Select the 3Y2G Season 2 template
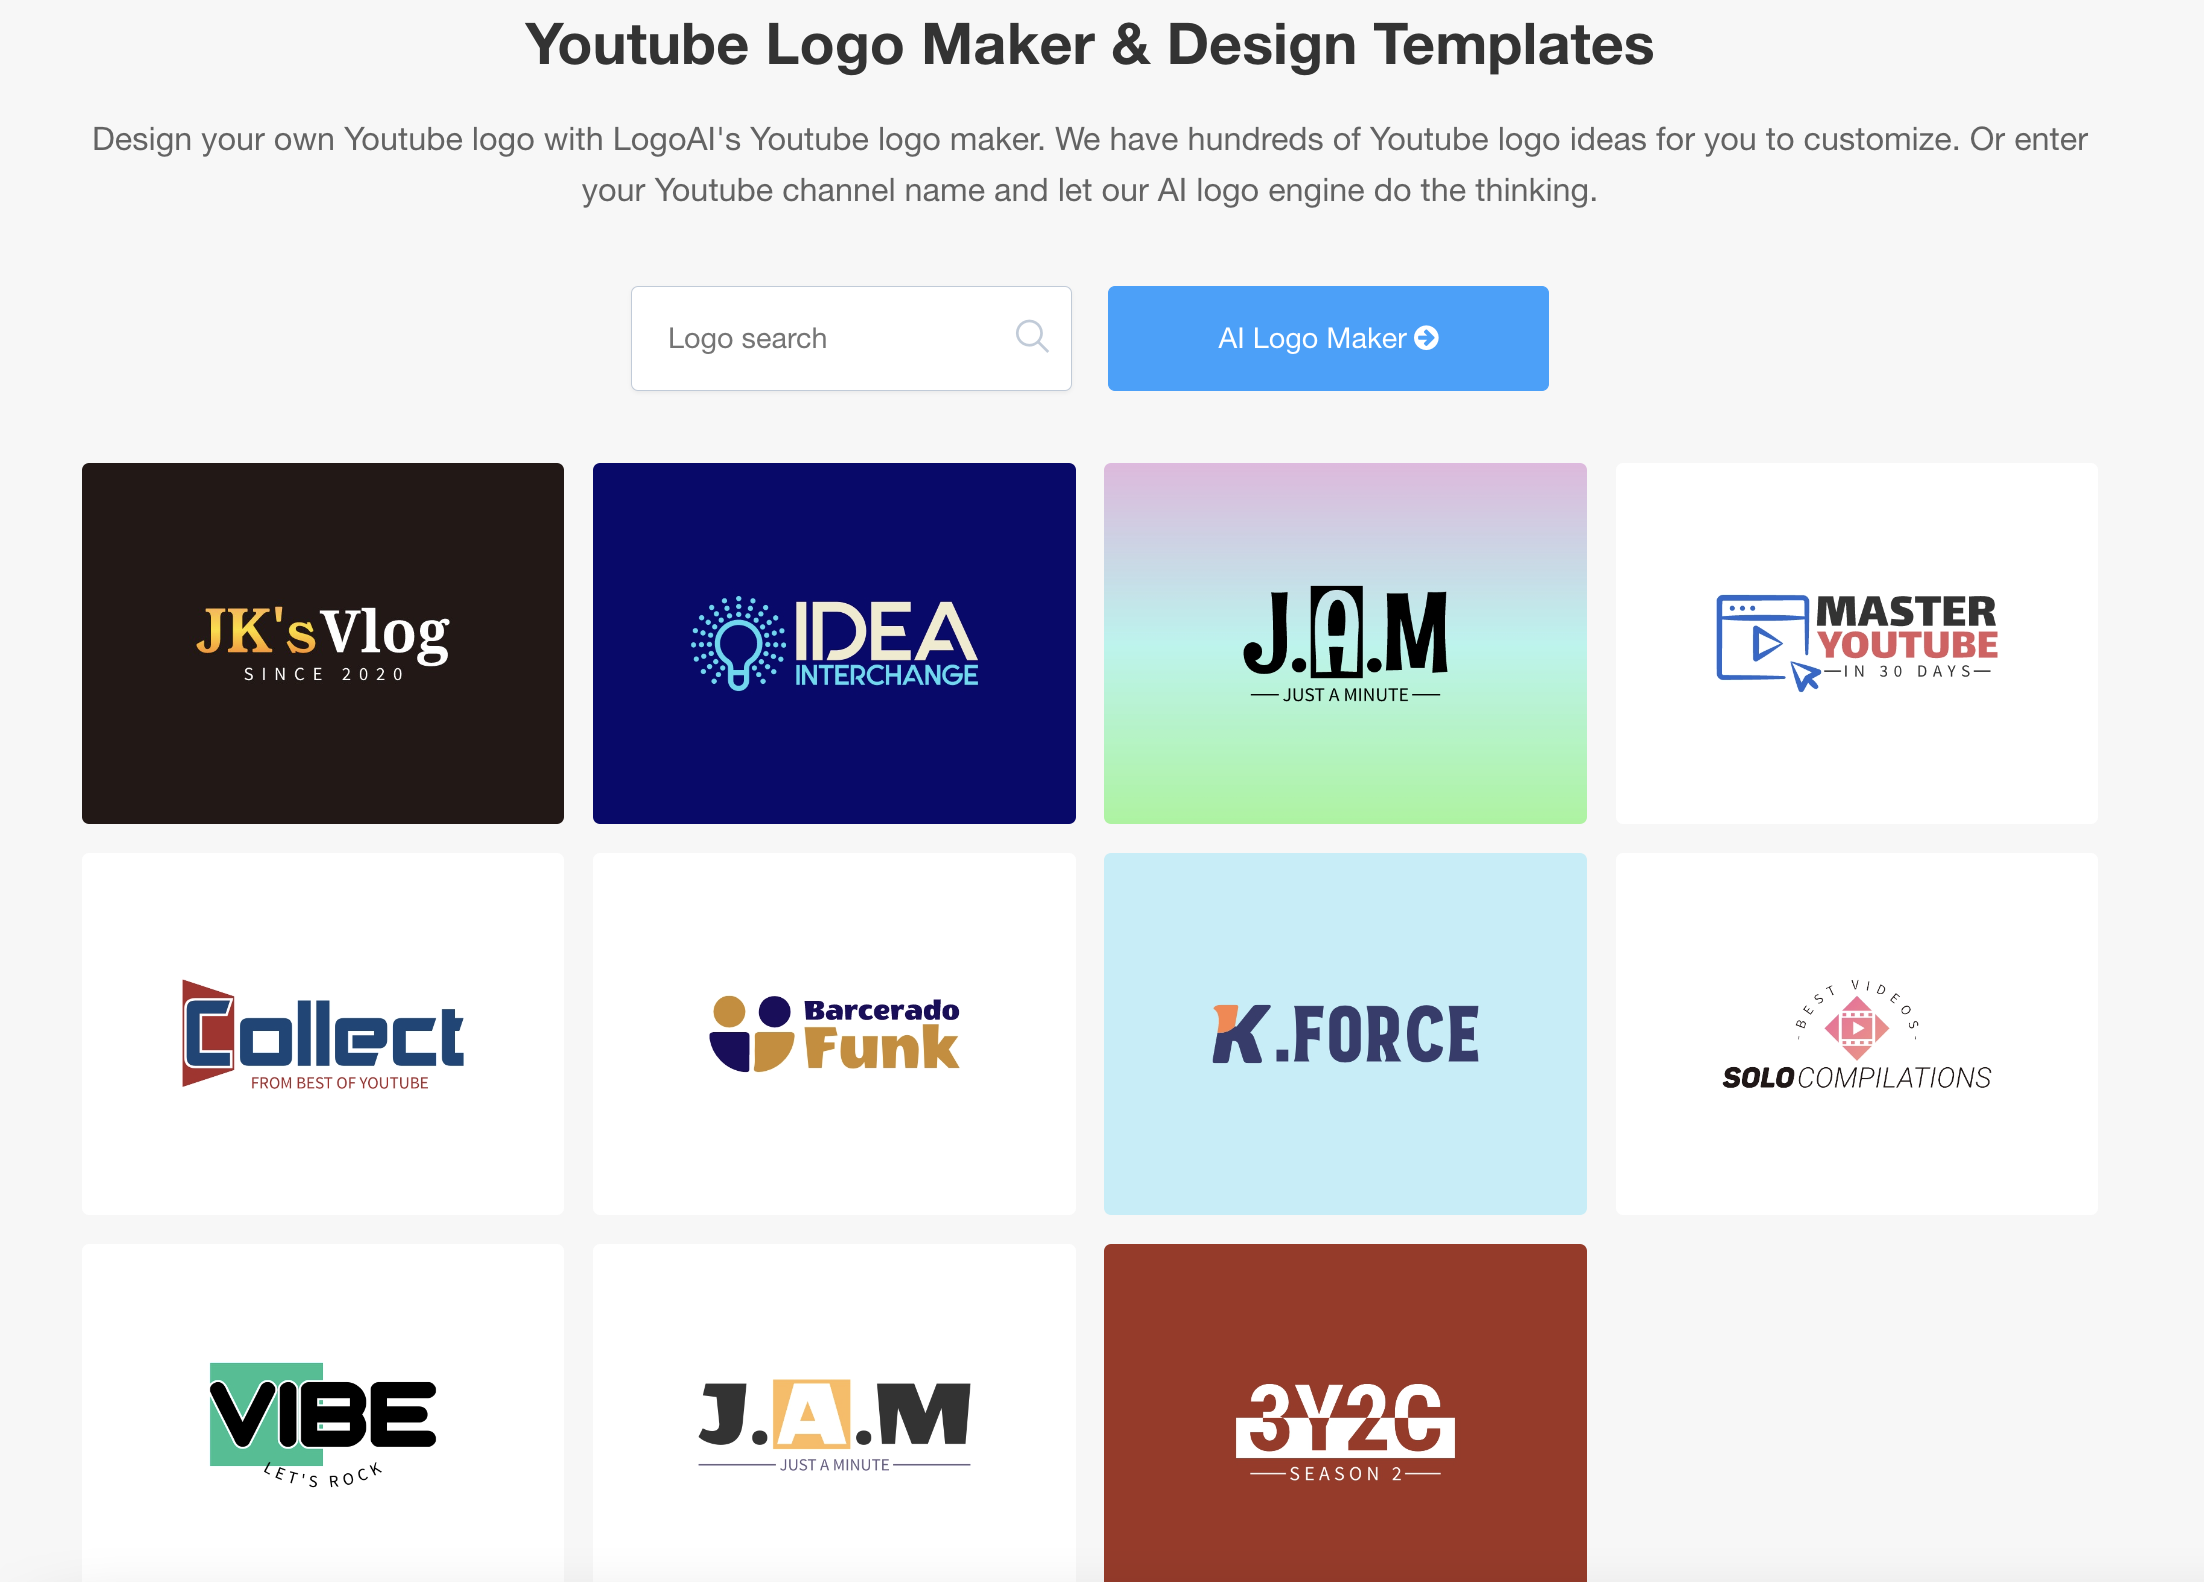Viewport: 2204px width, 1582px height. (x=1345, y=1420)
